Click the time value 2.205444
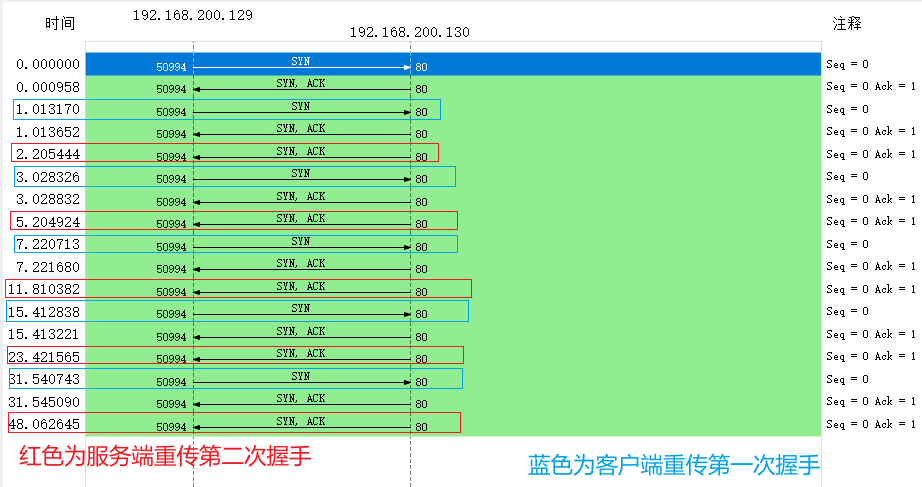 tap(48, 154)
